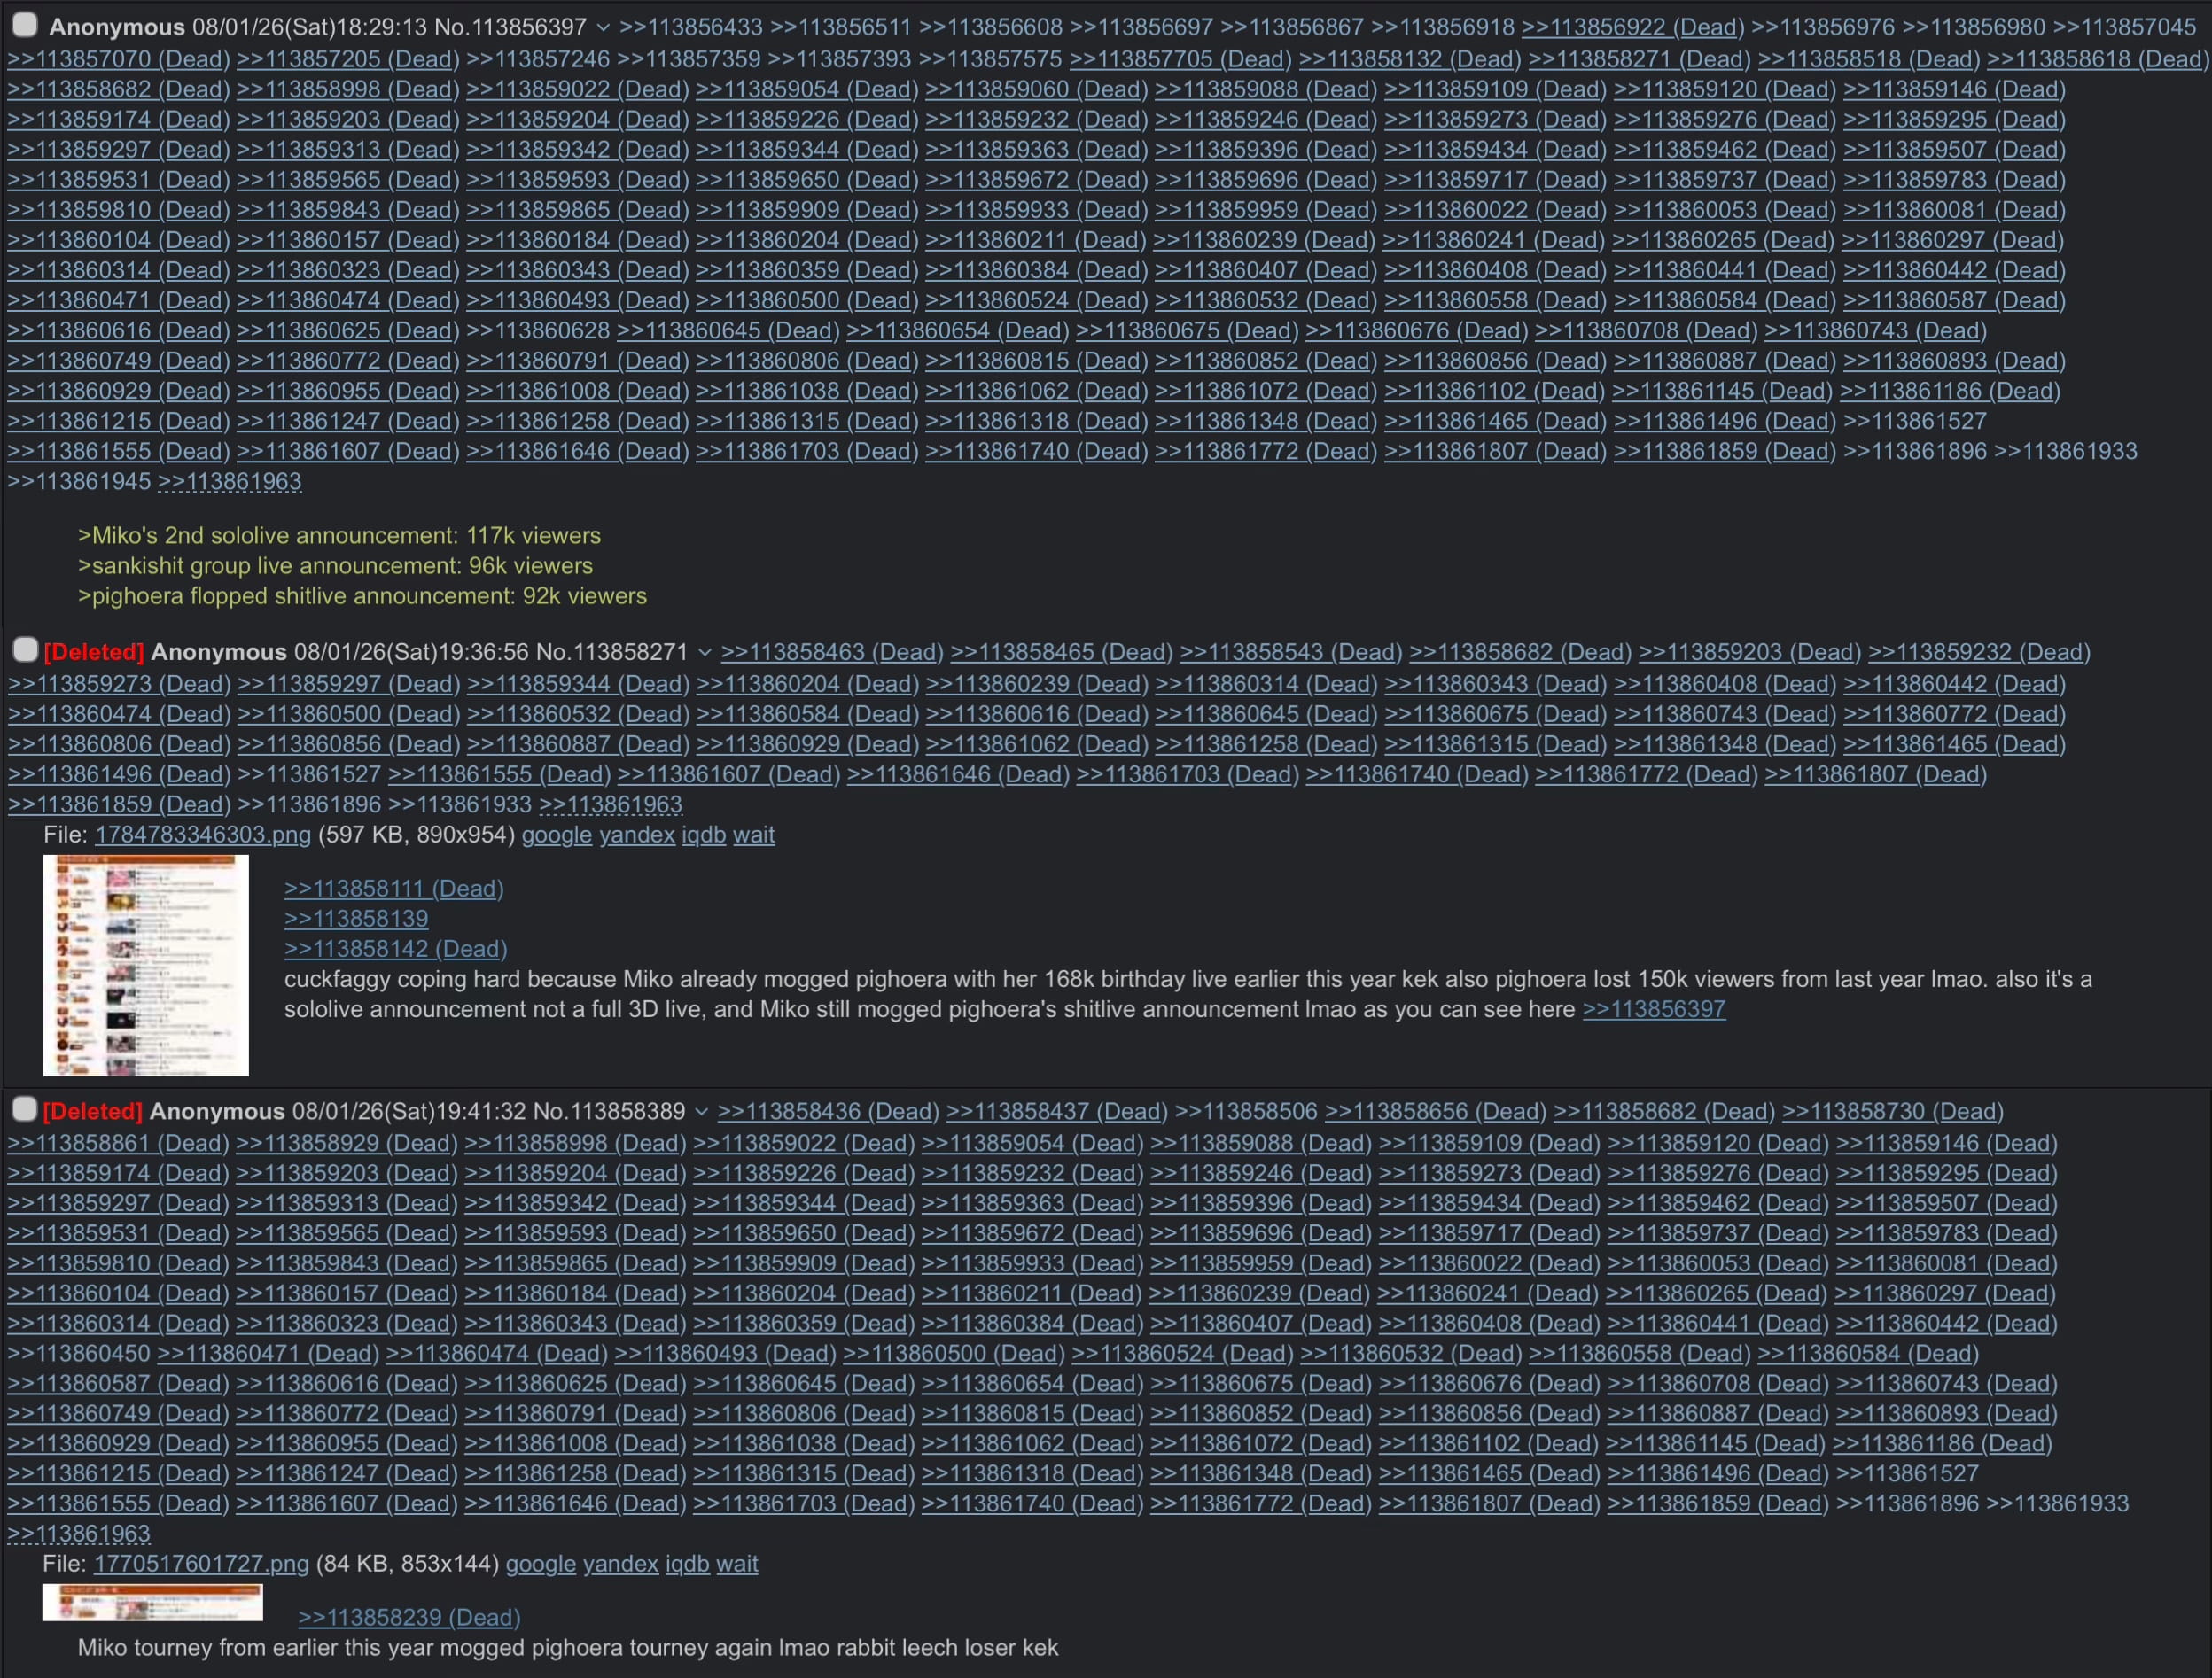Open backlink >>113858518 (Dead)

tap(1869, 60)
